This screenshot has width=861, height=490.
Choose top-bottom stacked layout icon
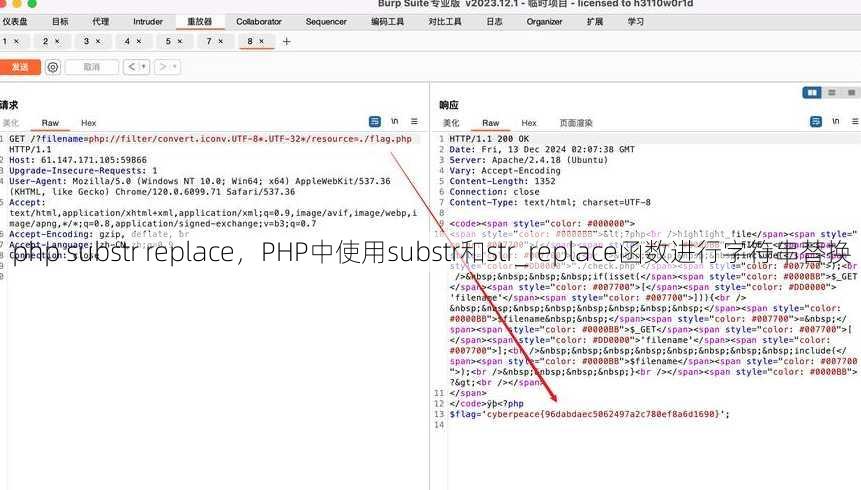(832, 93)
